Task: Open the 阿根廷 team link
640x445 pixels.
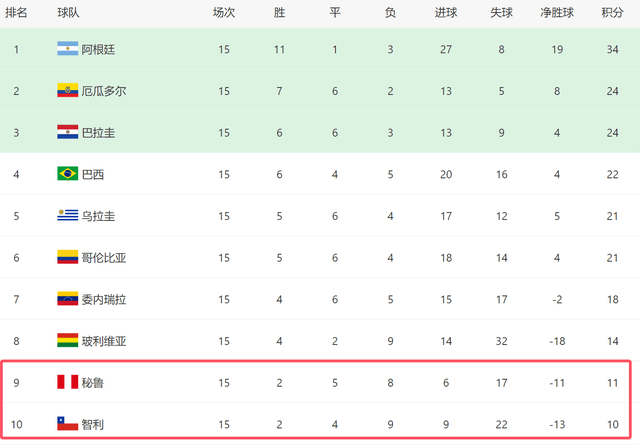Action: pos(98,49)
